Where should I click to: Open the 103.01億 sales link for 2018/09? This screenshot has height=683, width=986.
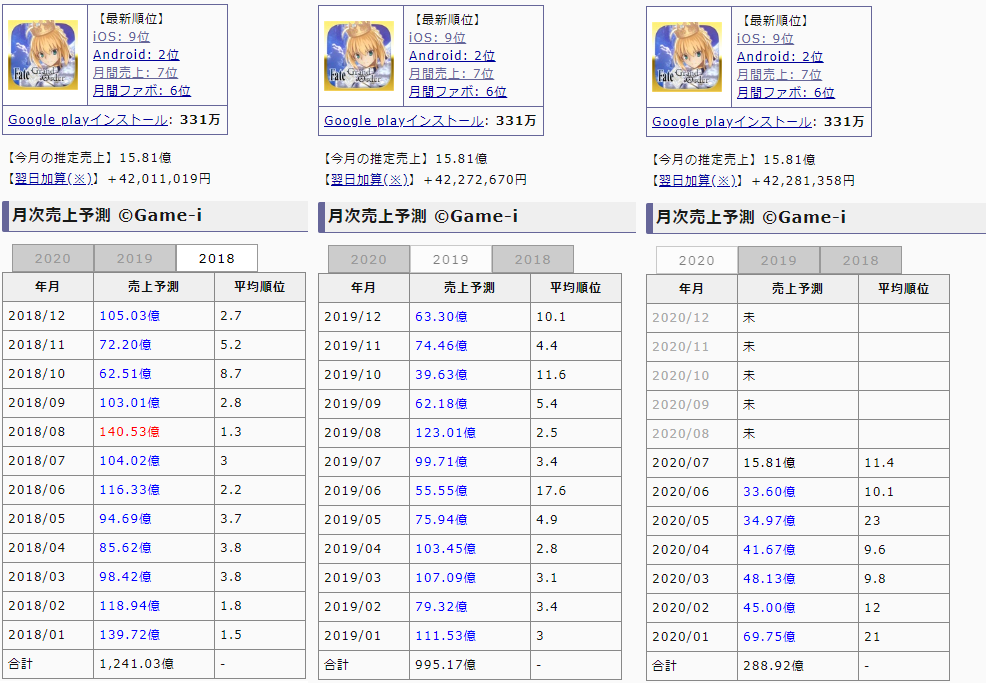(130, 403)
